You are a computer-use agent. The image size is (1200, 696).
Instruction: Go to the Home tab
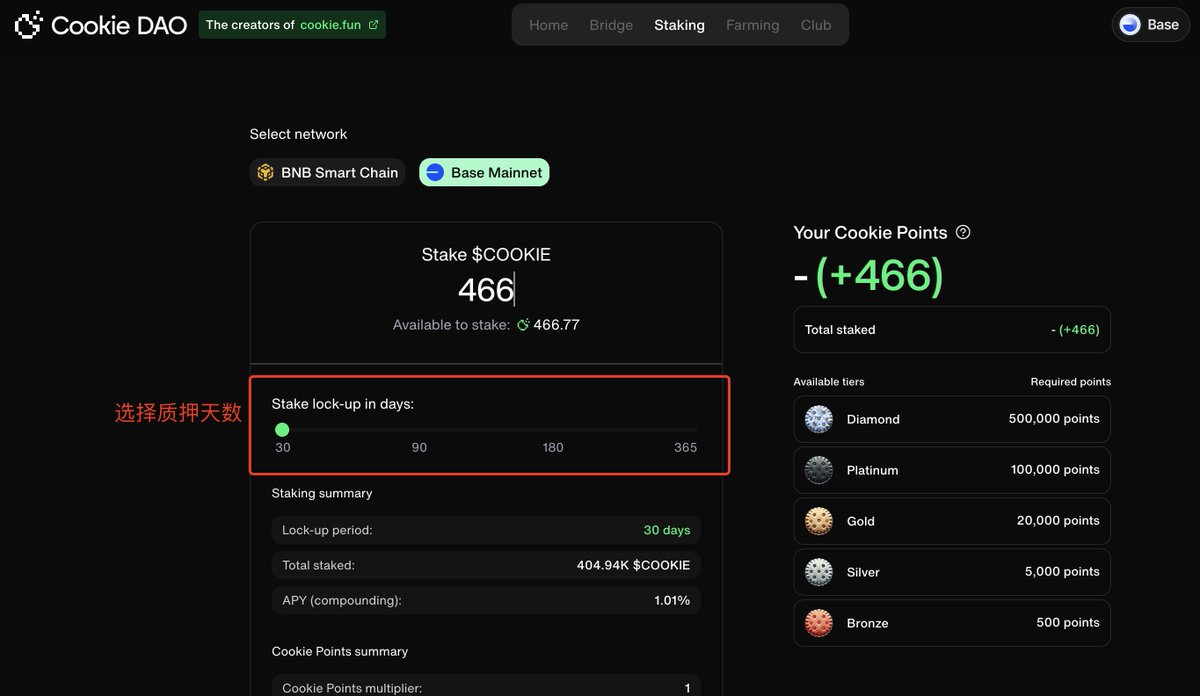click(x=548, y=25)
